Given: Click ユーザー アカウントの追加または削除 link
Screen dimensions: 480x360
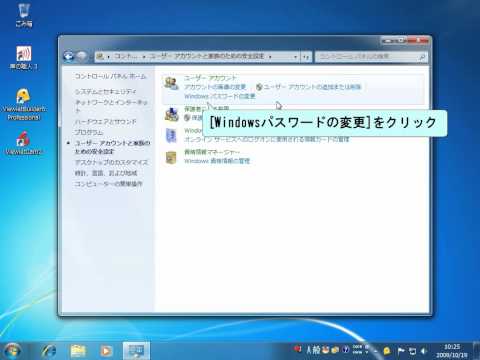Looking at the screenshot, I should (313, 87).
